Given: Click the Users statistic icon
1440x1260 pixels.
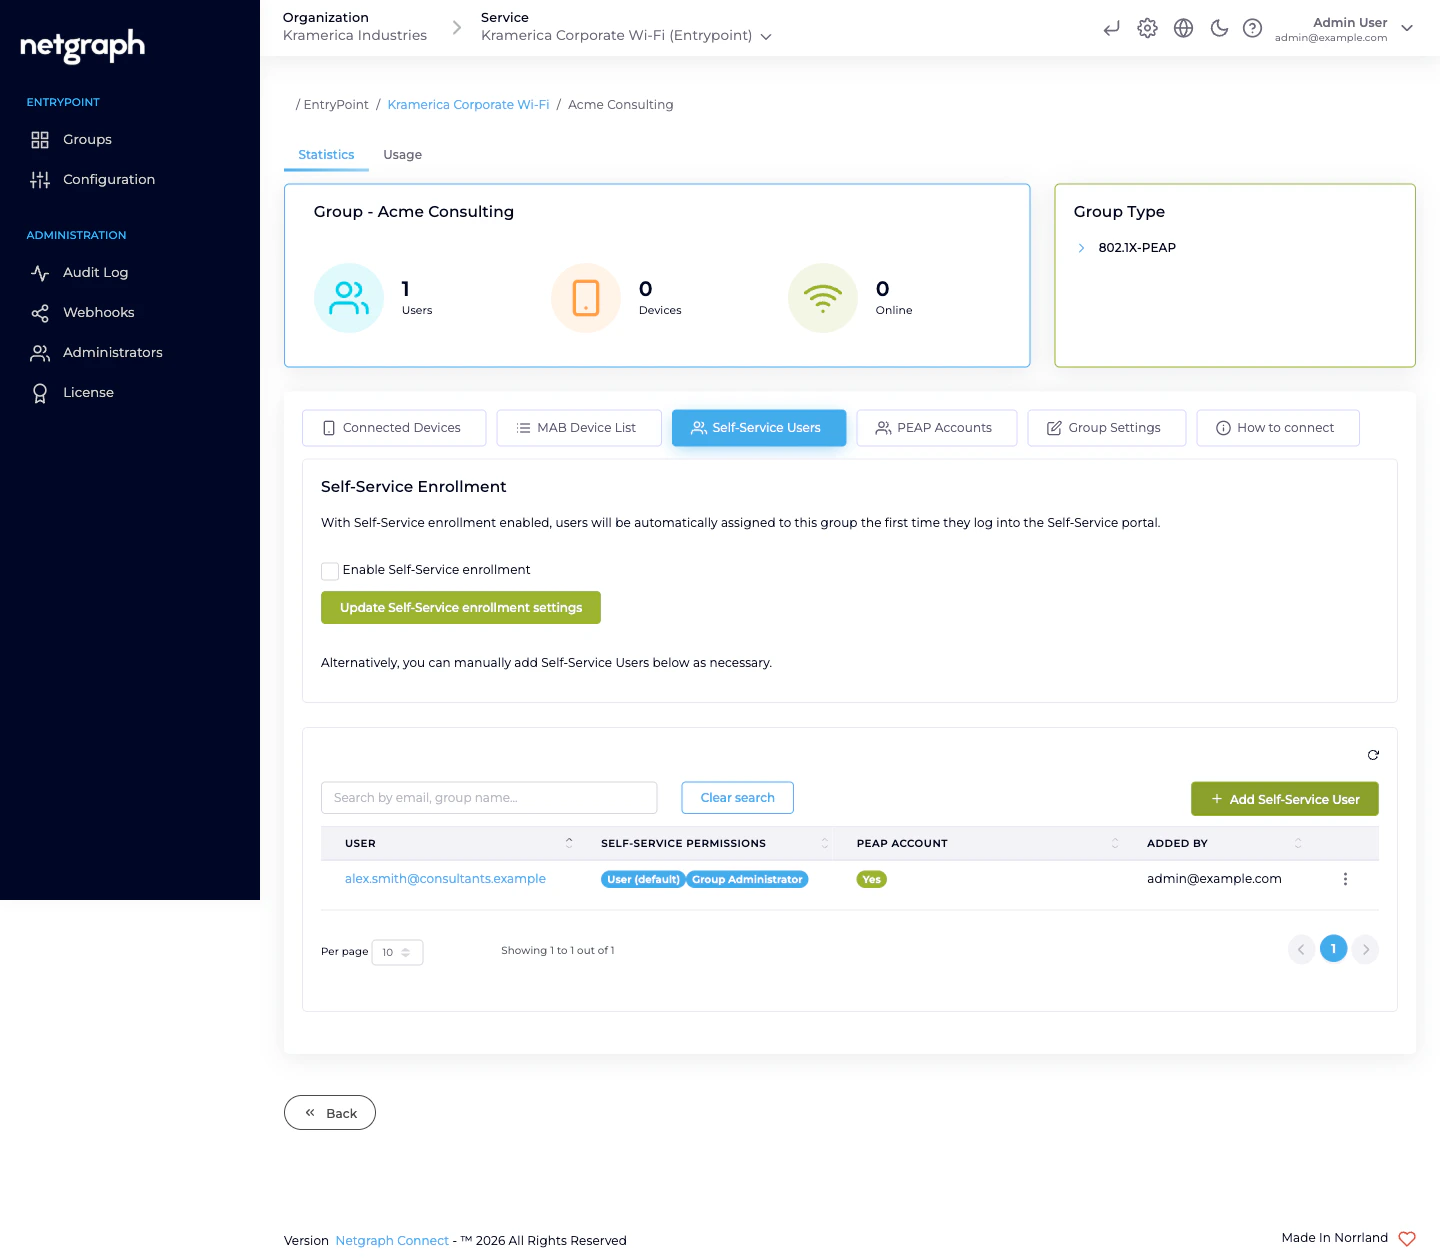Looking at the screenshot, I should [x=349, y=298].
